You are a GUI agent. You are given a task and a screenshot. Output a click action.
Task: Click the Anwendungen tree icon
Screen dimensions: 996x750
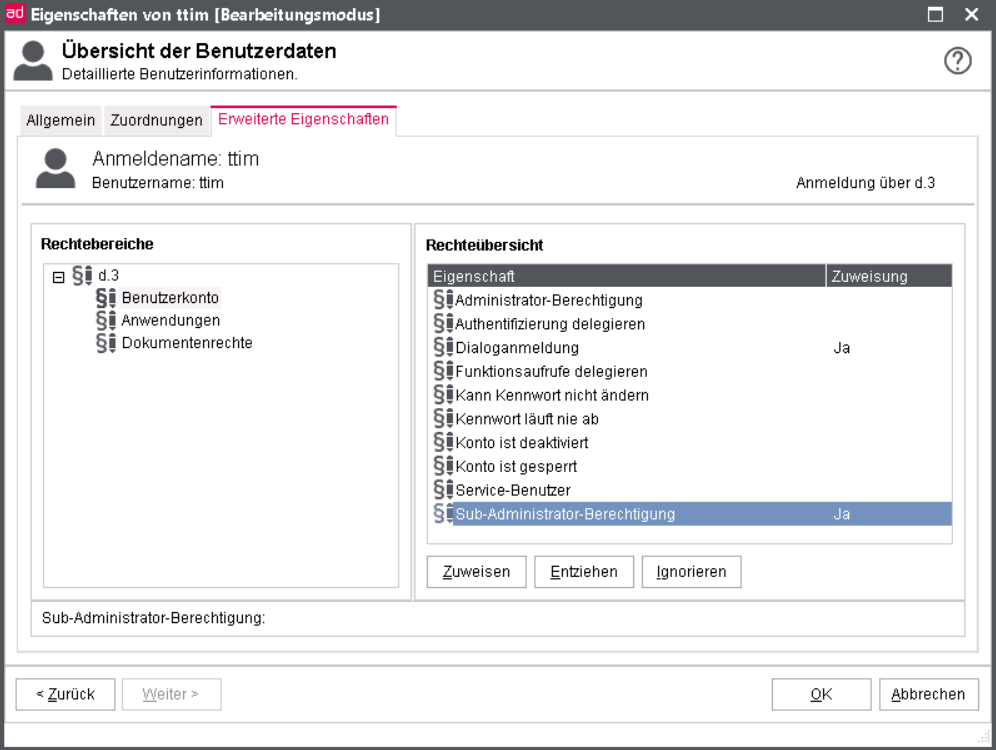(106, 321)
